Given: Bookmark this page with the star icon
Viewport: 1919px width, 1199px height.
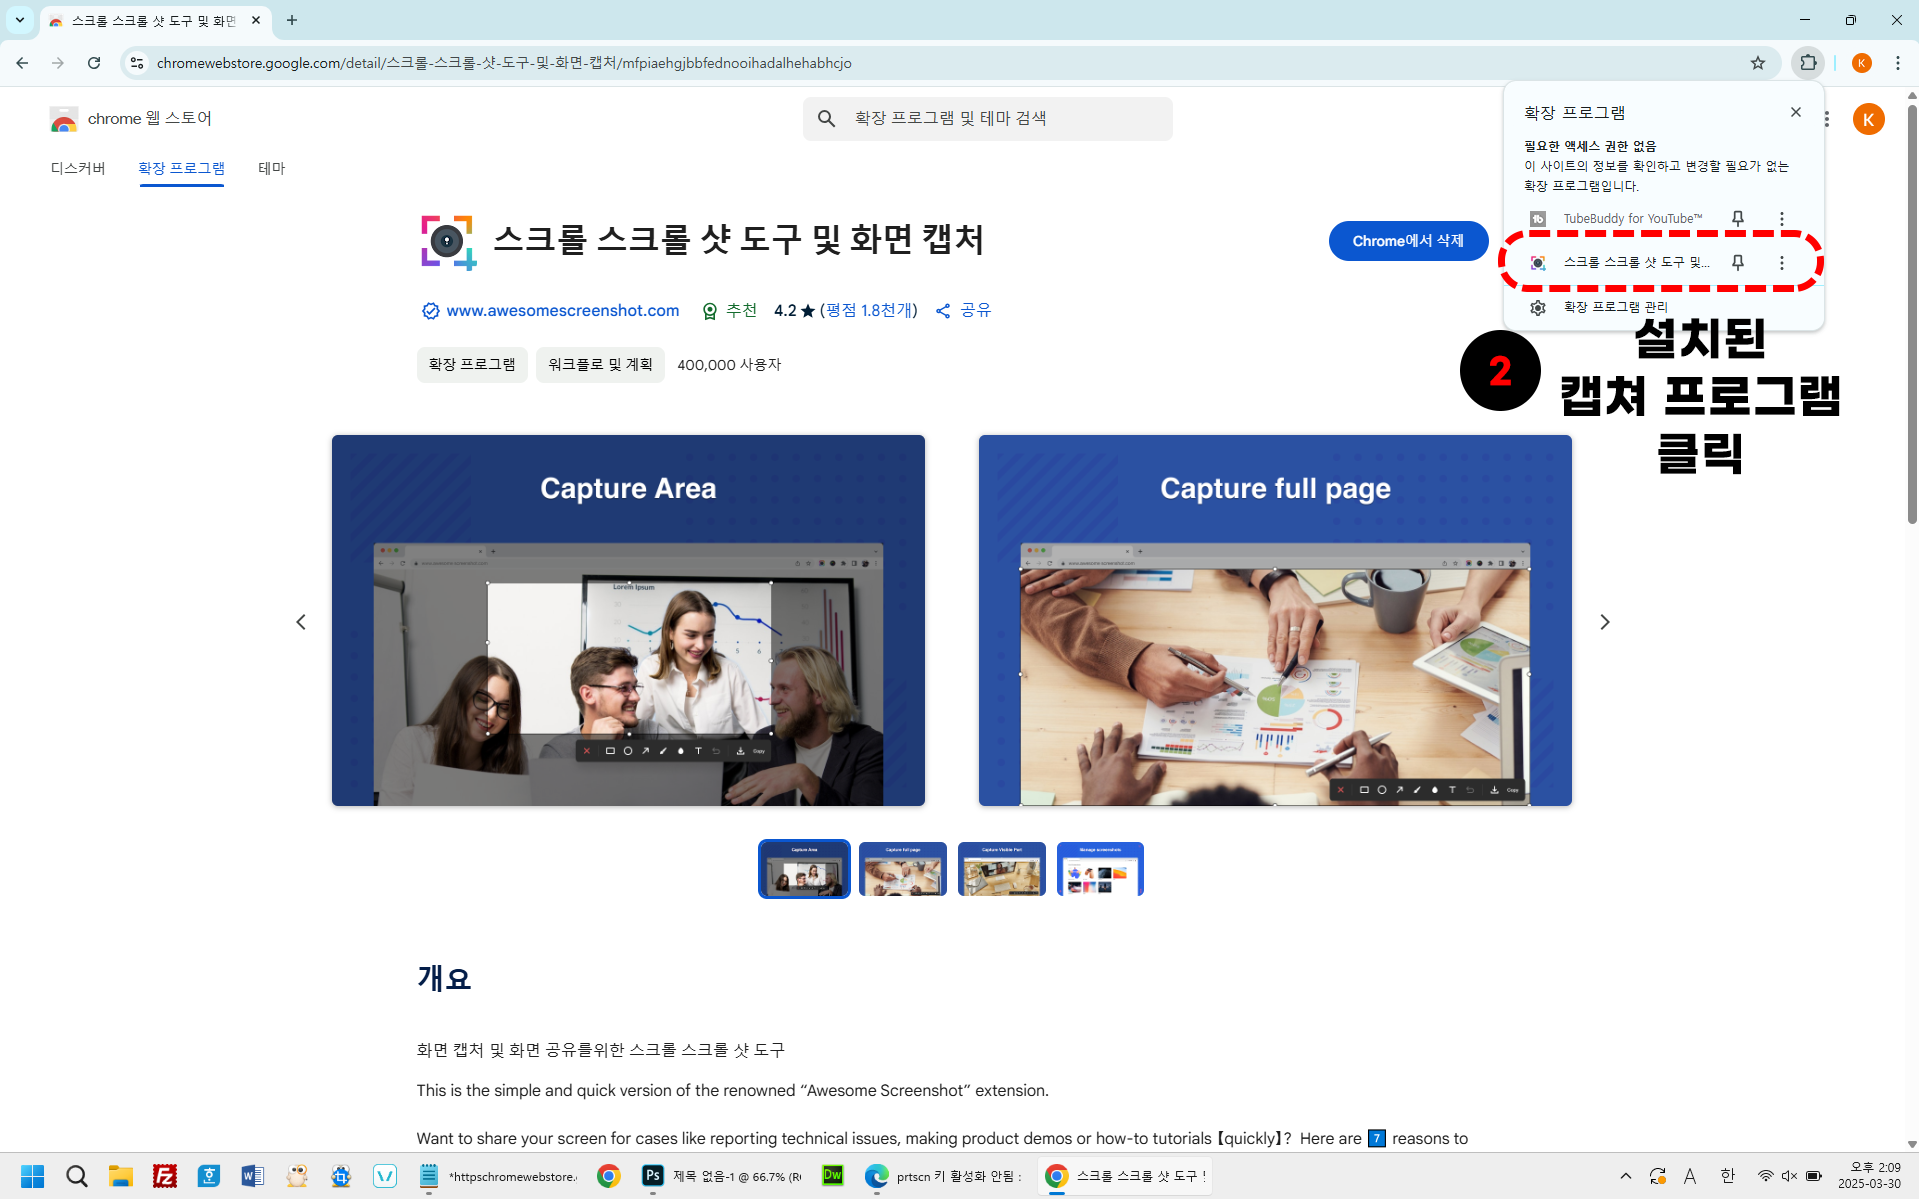Looking at the screenshot, I should pyautogui.click(x=1758, y=63).
